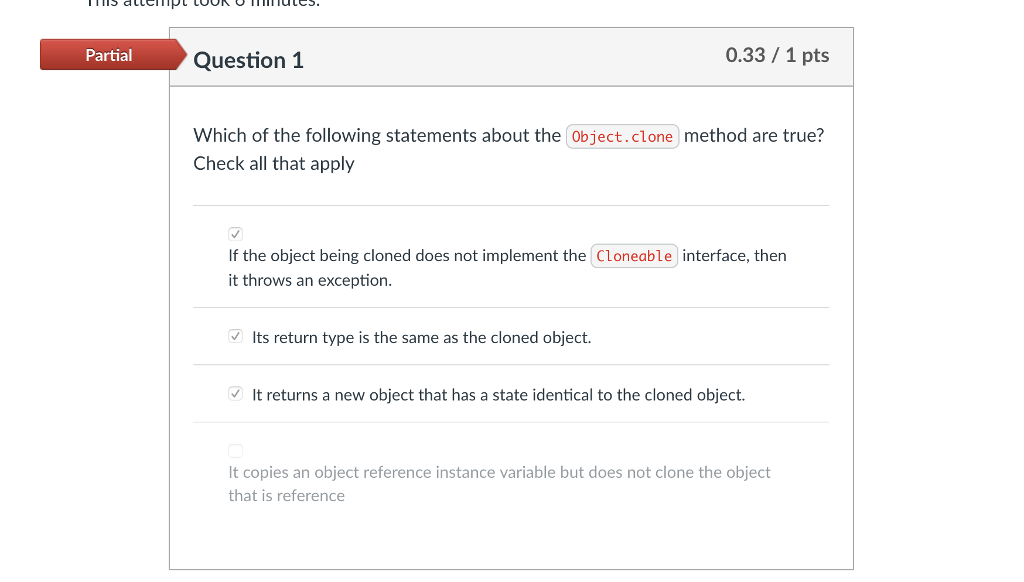The image size is (1024, 582).
Task: Click the Object.clone code label
Action: [x=622, y=136]
